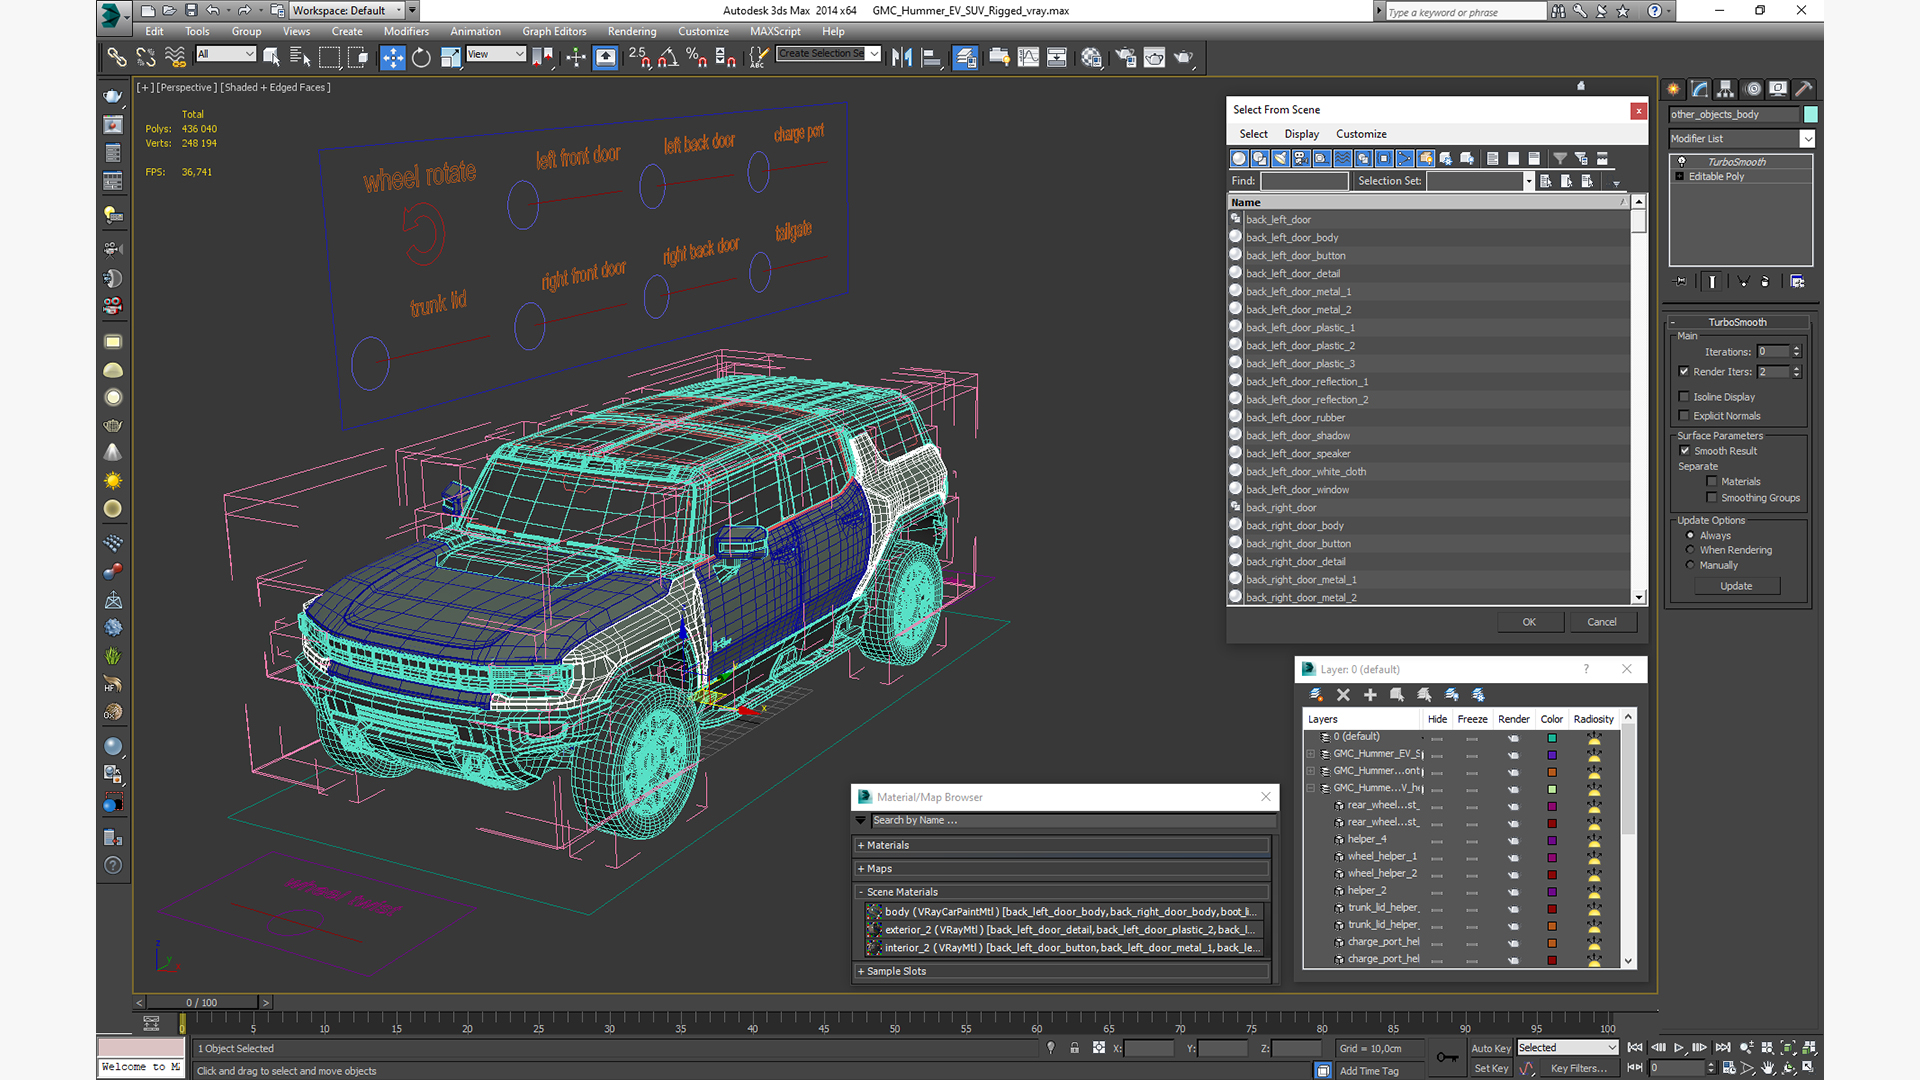Open the Hierarchy command panel tab
Image resolution: width=1920 pixels, height=1080 pixels.
1725,89
